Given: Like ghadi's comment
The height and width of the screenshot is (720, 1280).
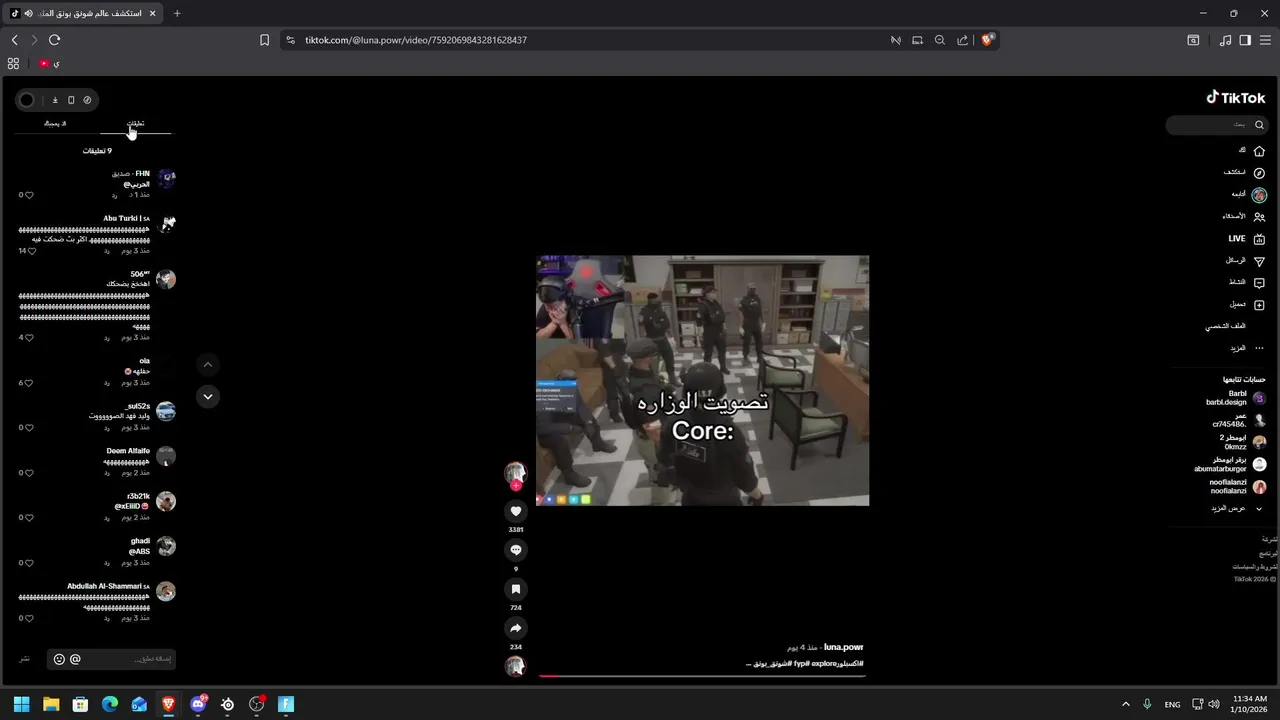Looking at the screenshot, I should coord(30,563).
